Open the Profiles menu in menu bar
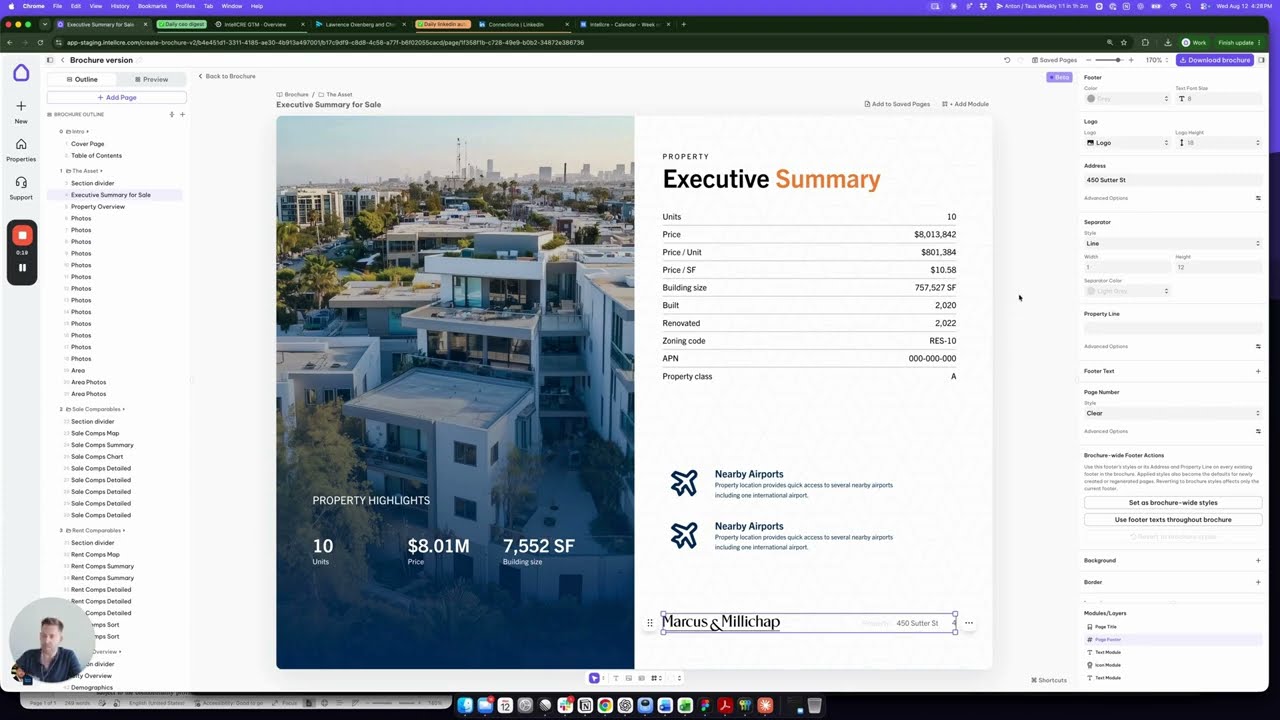1280x720 pixels. (185, 6)
